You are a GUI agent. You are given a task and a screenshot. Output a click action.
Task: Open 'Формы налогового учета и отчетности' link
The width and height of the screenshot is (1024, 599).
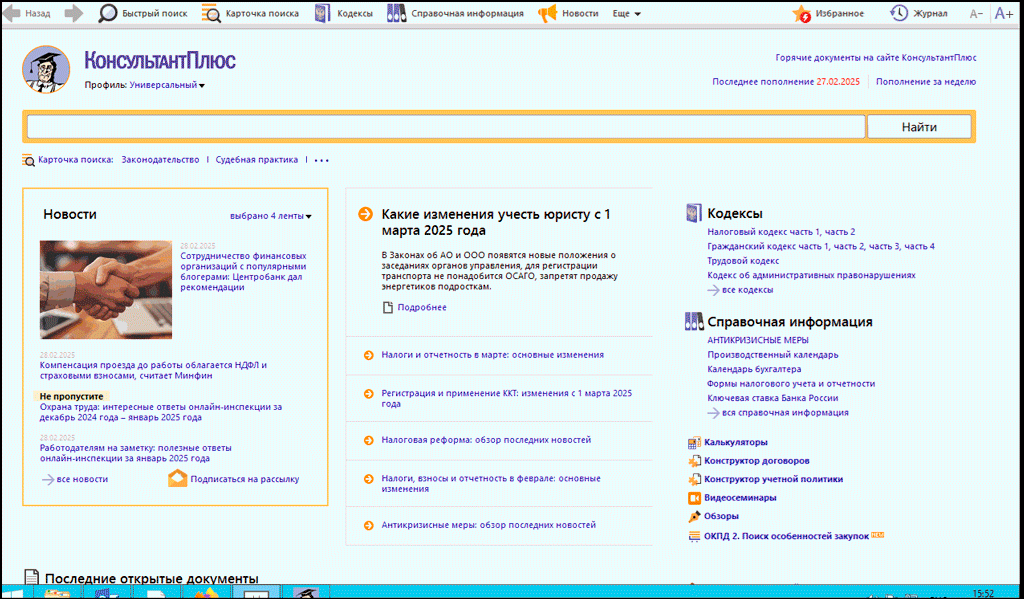point(791,383)
